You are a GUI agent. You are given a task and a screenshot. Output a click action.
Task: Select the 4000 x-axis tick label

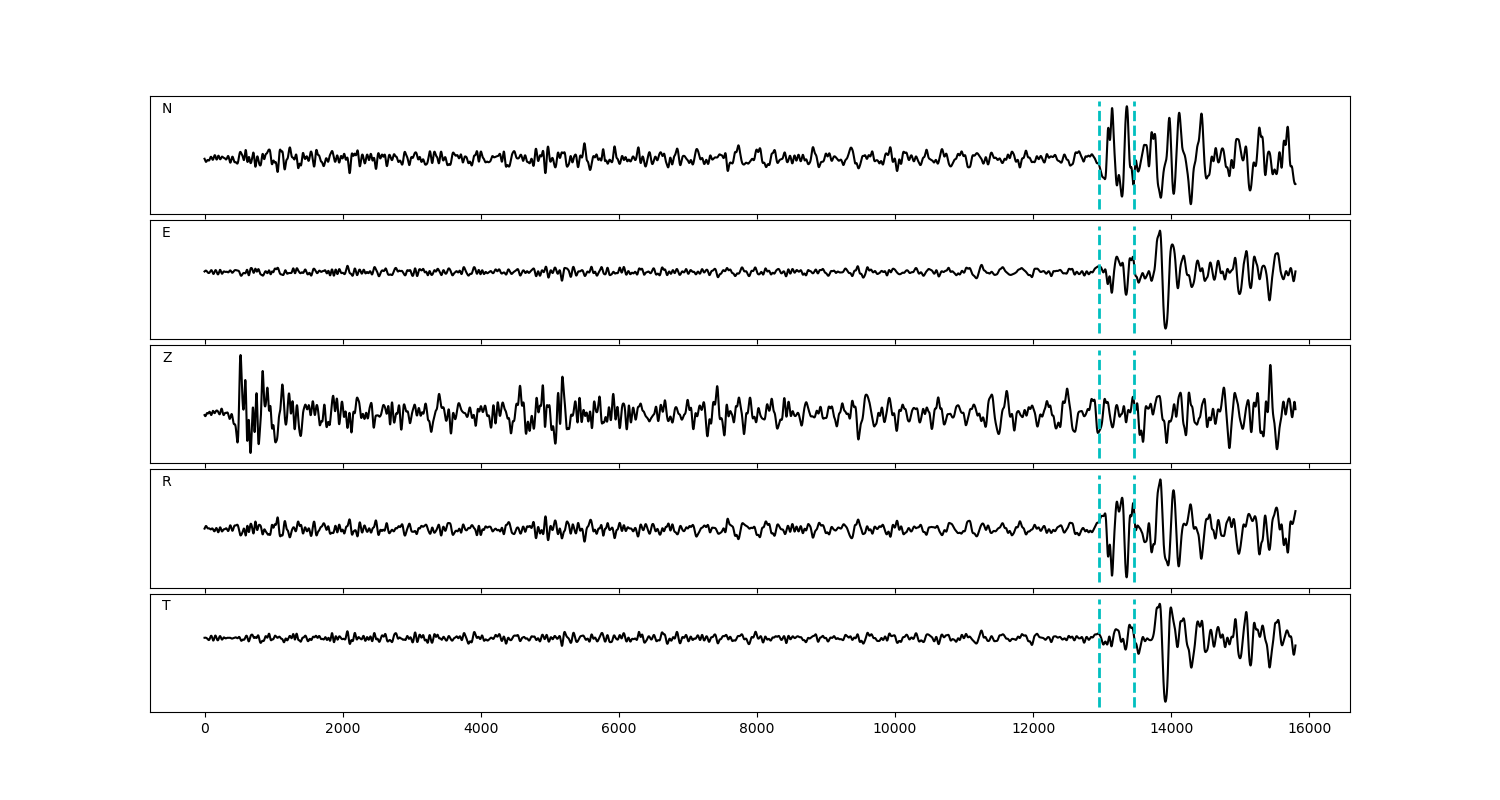click(481, 729)
